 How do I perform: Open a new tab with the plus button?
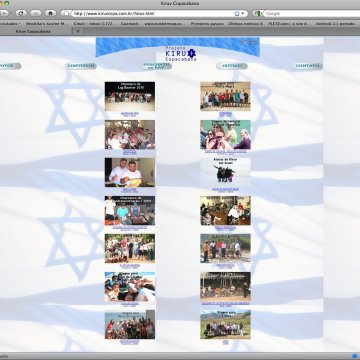point(78,31)
